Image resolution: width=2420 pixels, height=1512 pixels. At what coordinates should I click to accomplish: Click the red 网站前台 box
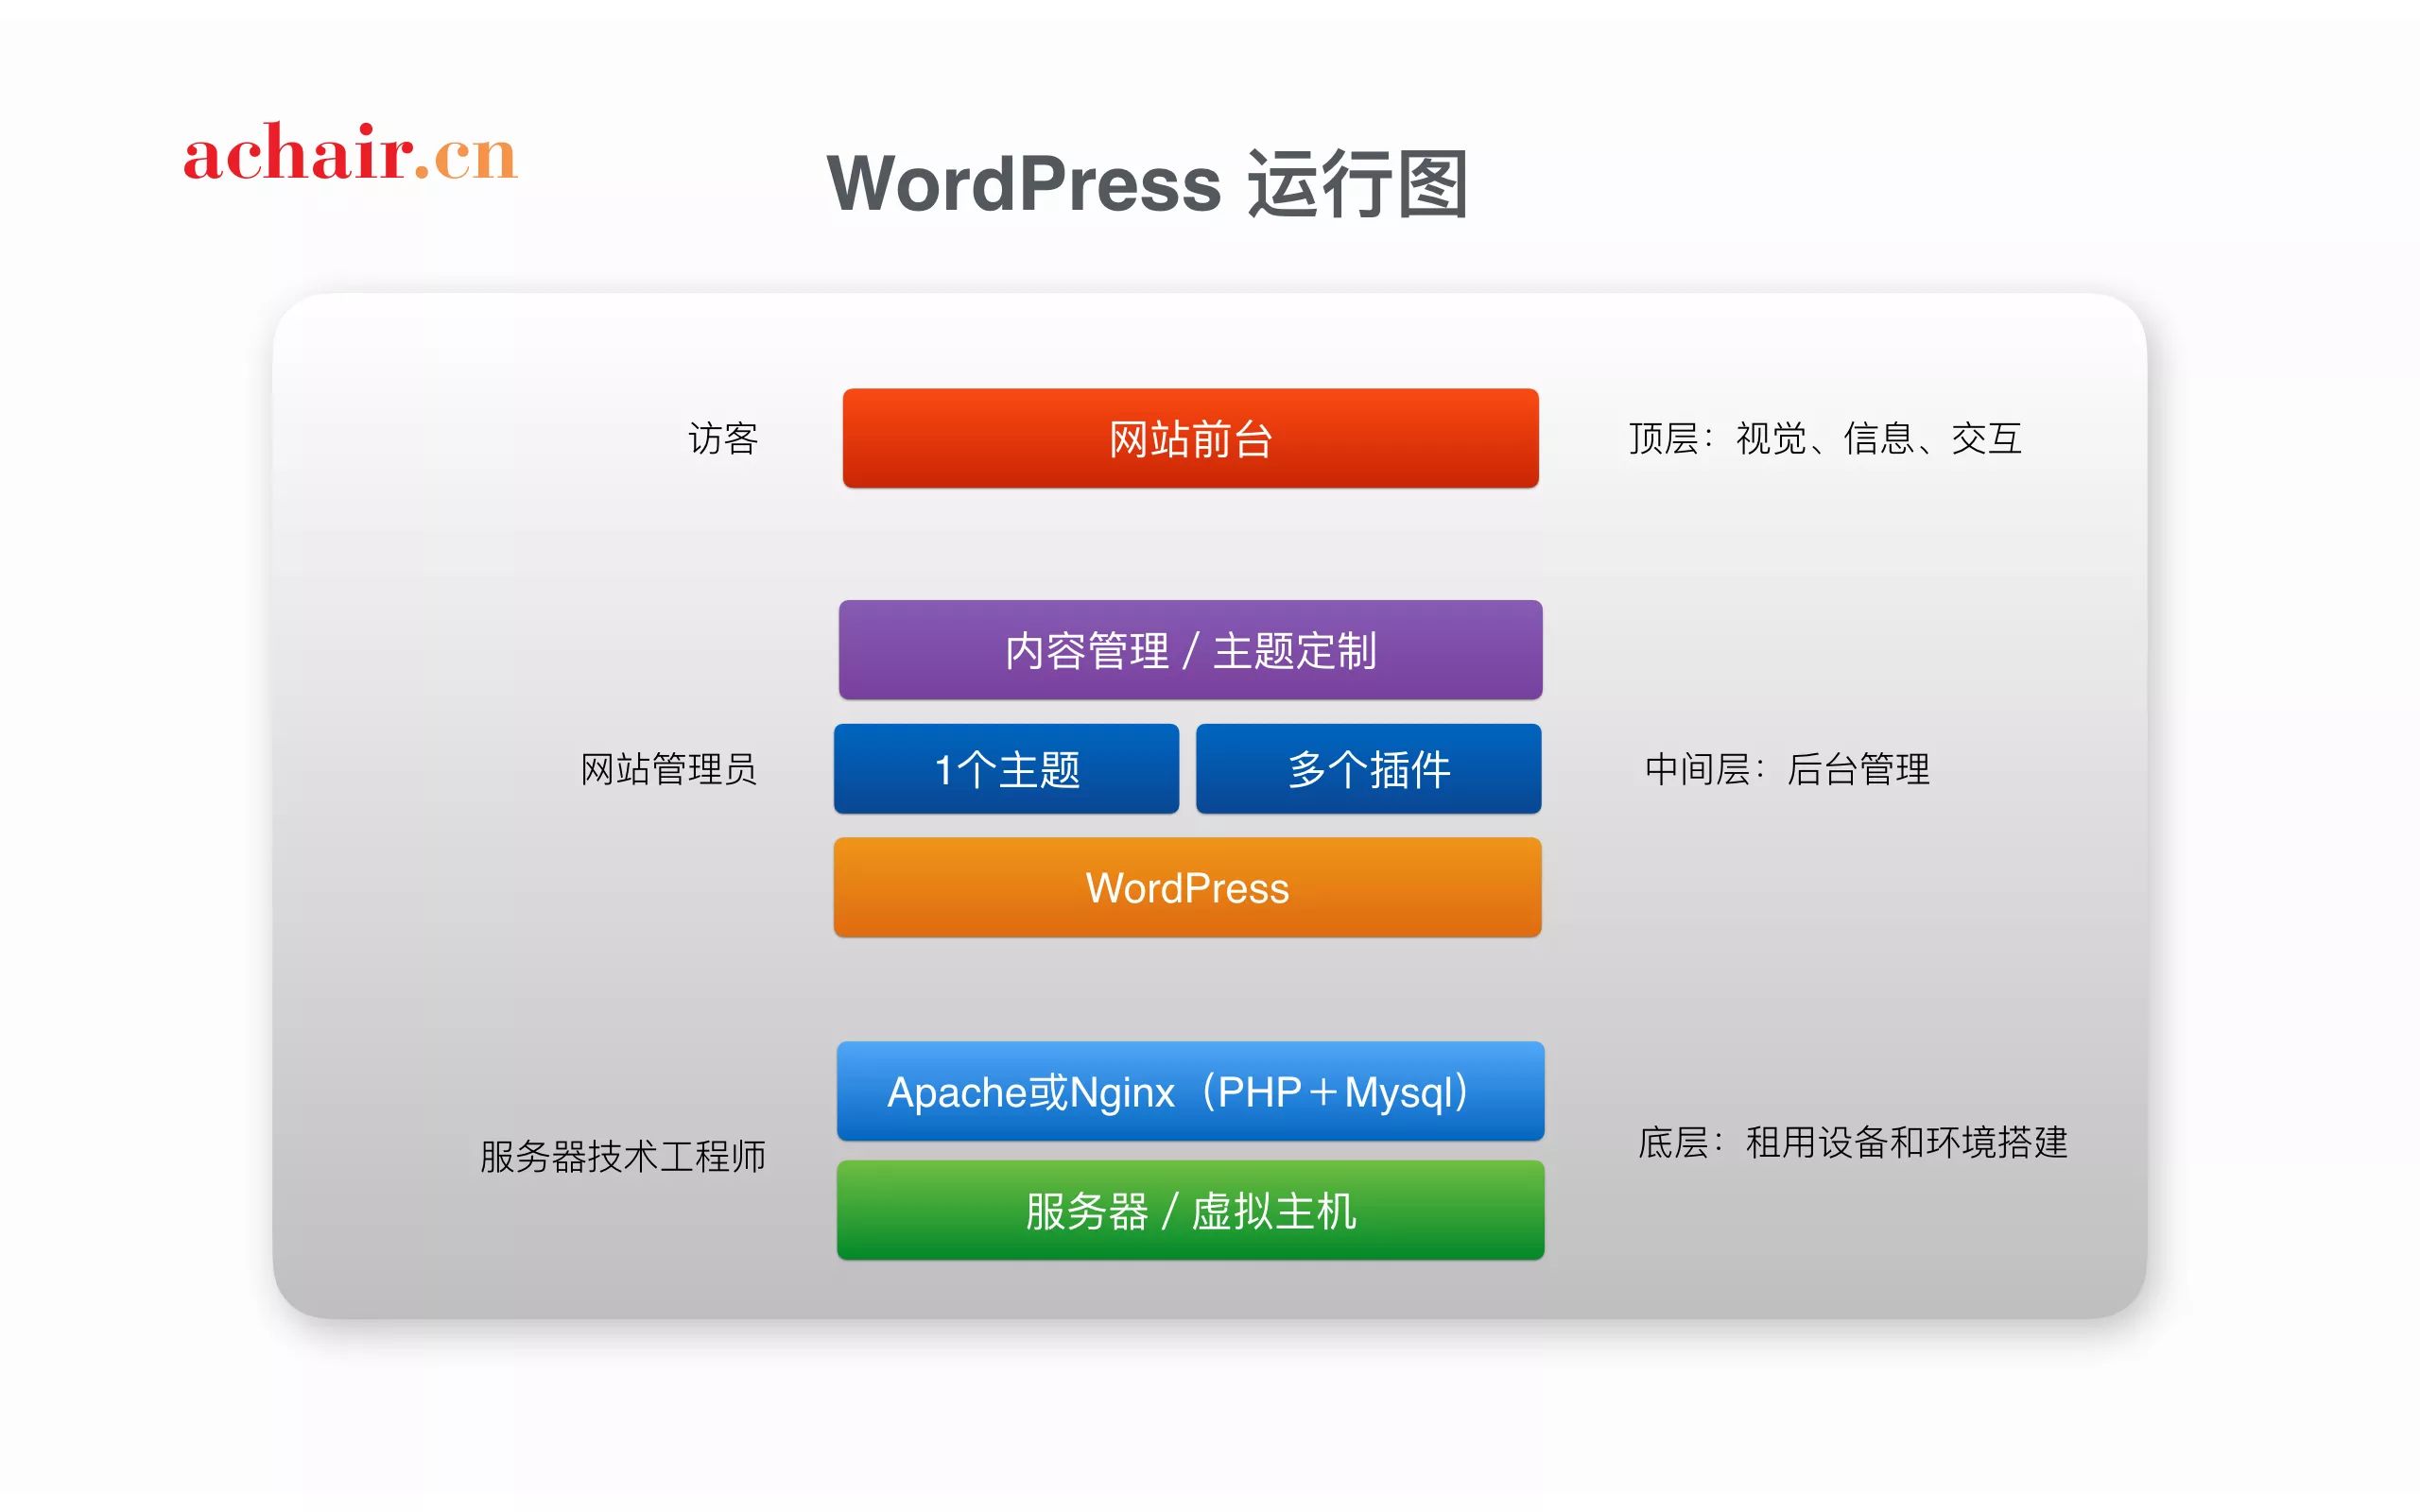click(x=1190, y=438)
